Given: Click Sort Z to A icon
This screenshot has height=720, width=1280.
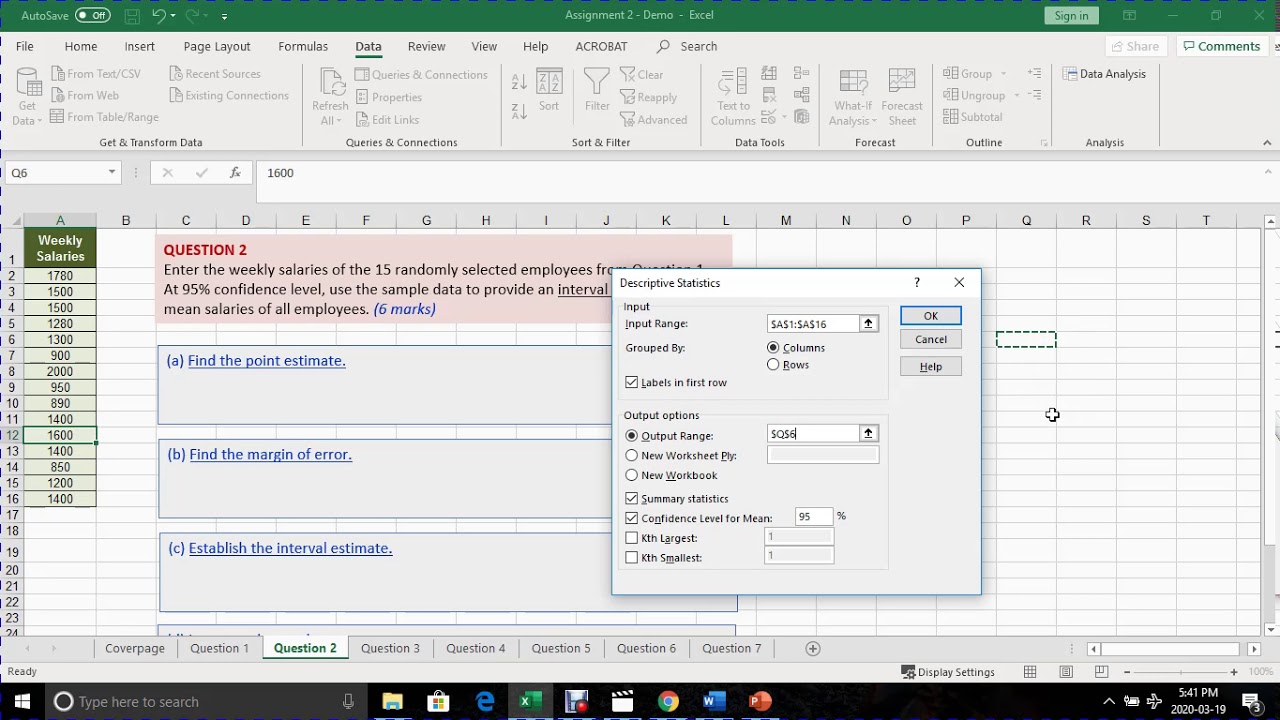Looking at the screenshot, I should [519, 111].
